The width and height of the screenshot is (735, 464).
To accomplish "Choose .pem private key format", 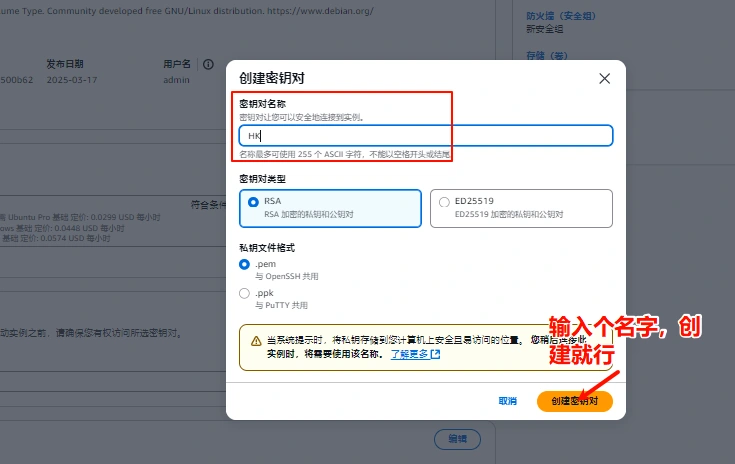I will (x=245, y=264).
